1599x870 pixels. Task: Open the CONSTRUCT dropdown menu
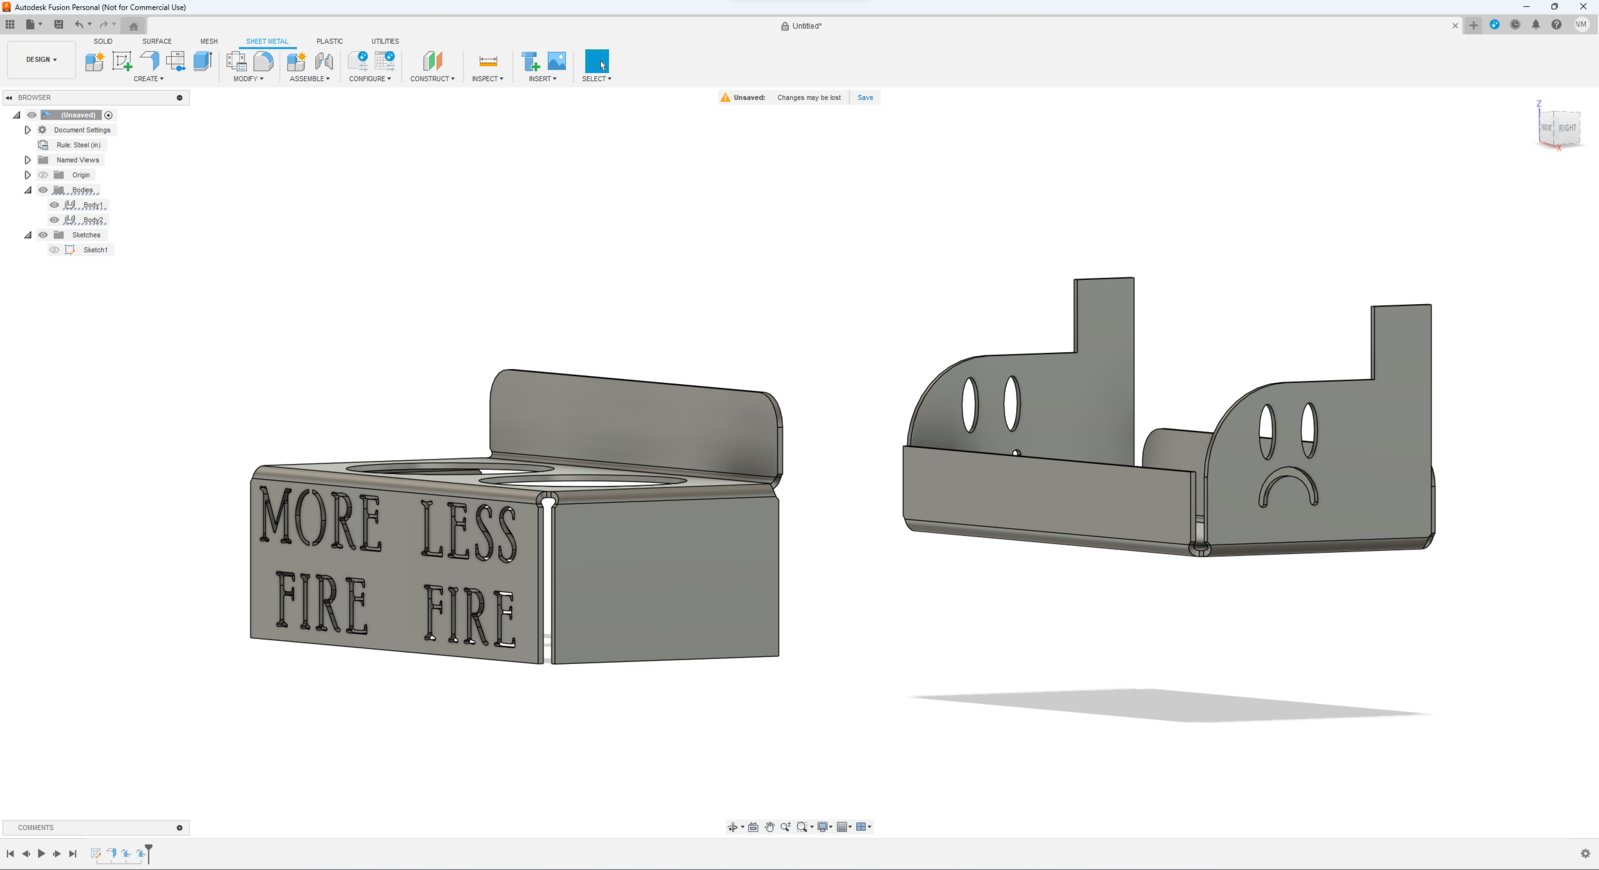[x=432, y=79]
